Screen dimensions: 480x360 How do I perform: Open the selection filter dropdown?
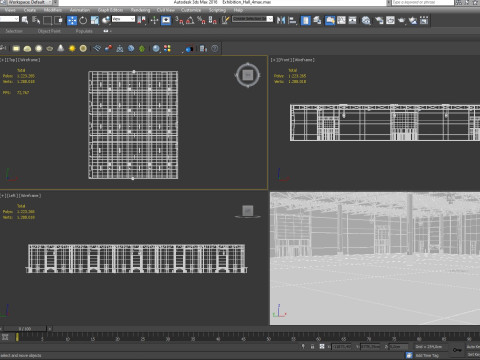coord(9,19)
